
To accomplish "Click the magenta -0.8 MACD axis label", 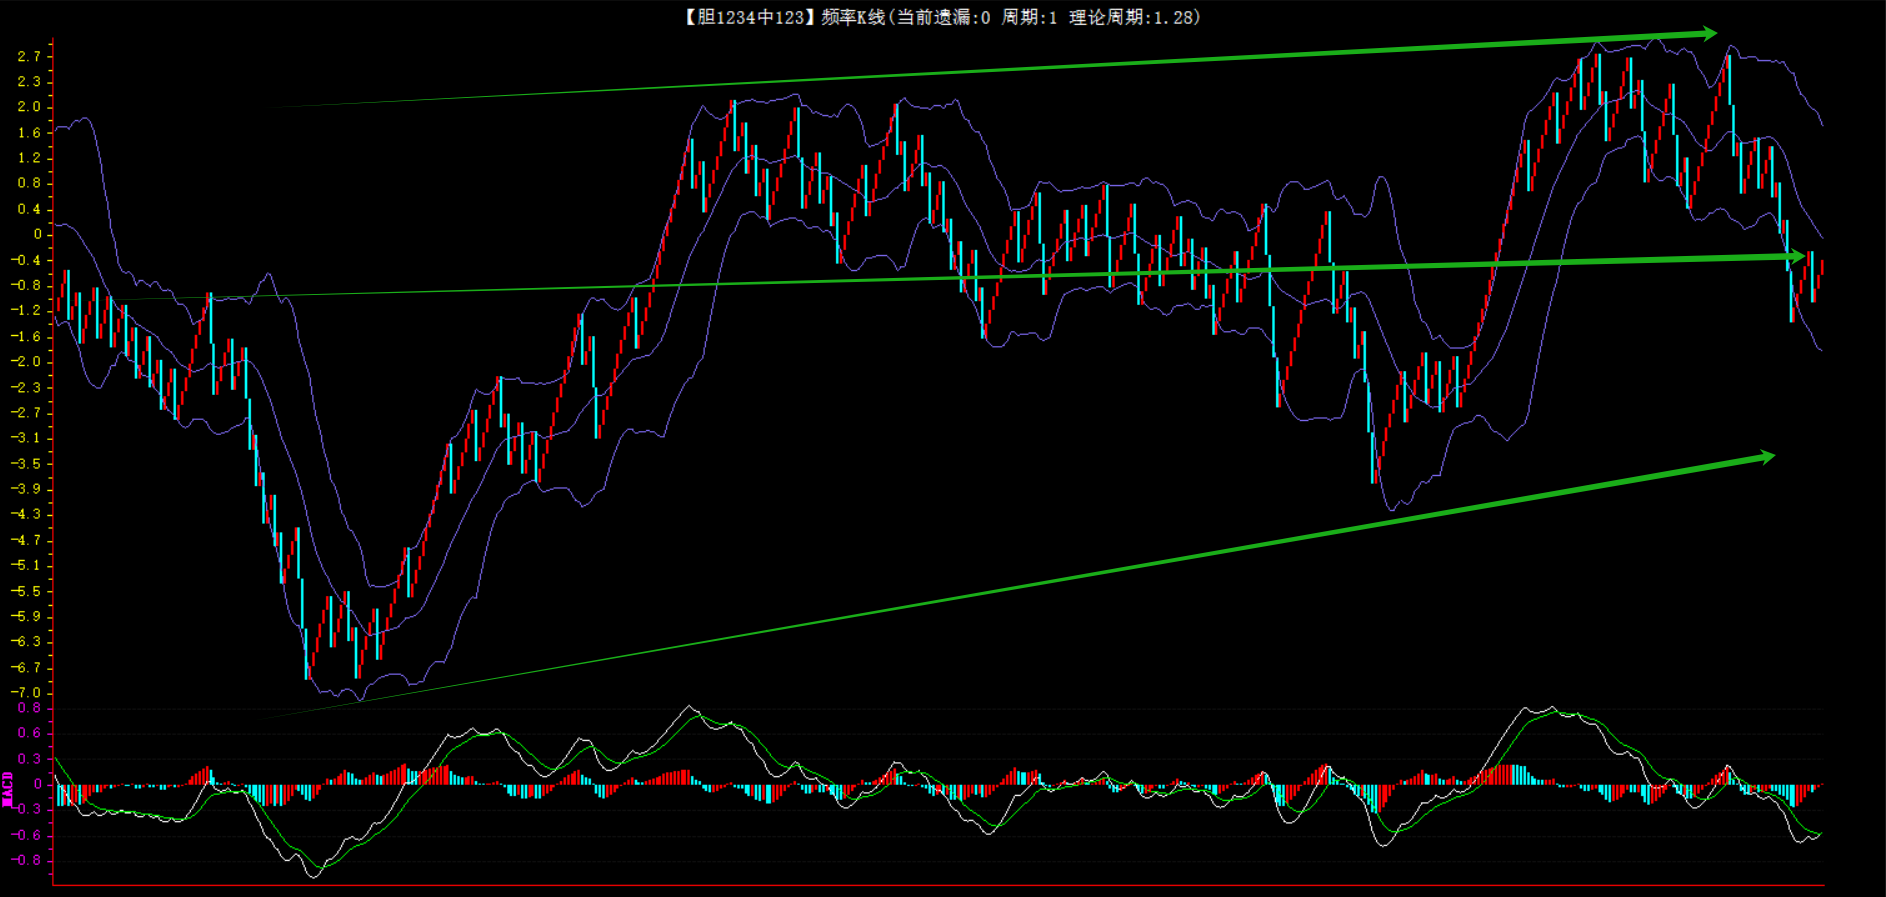I will (26, 860).
